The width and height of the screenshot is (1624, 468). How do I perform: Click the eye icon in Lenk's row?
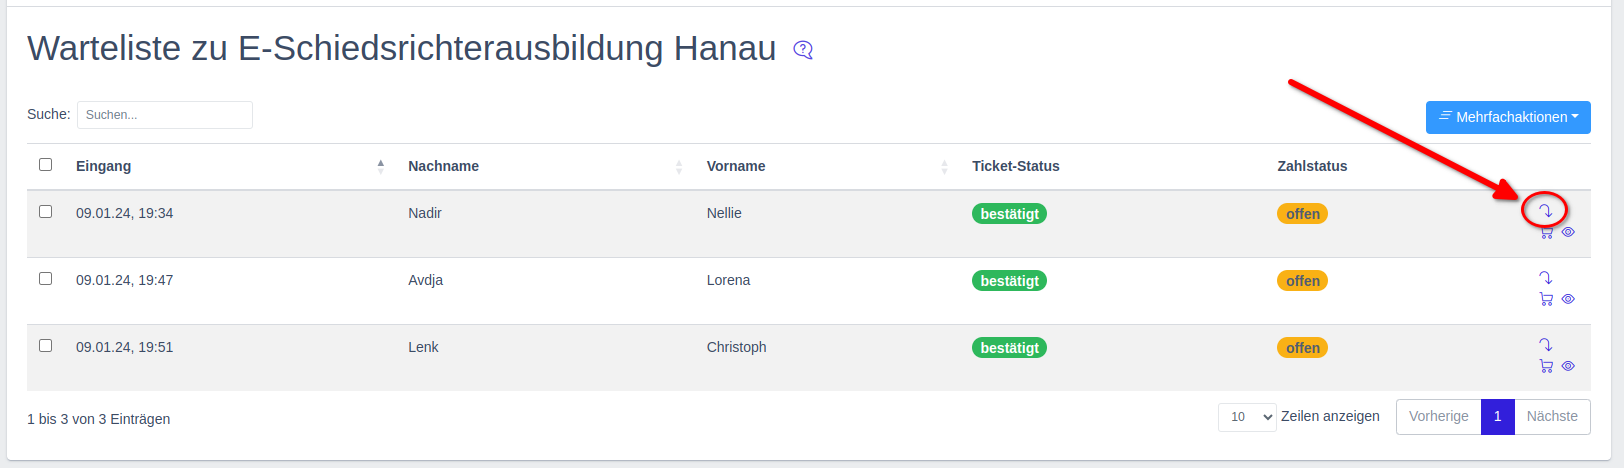(1568, 366)
